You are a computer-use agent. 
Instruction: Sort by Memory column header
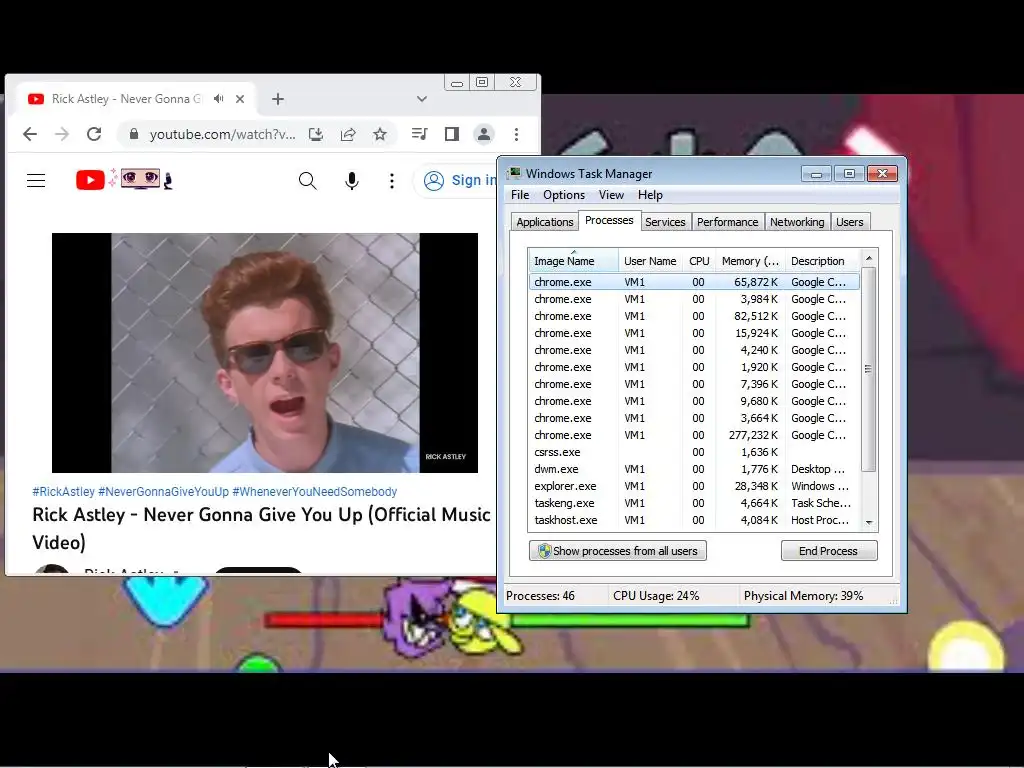pos(750,261)
